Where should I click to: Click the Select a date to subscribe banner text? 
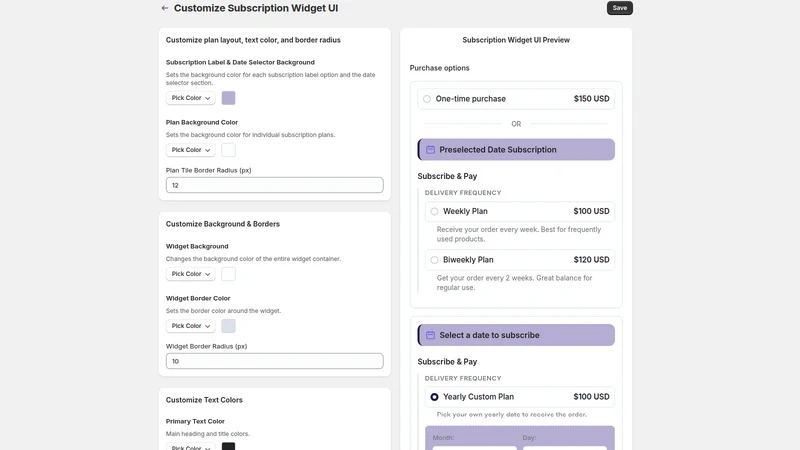tap(489, 335)
